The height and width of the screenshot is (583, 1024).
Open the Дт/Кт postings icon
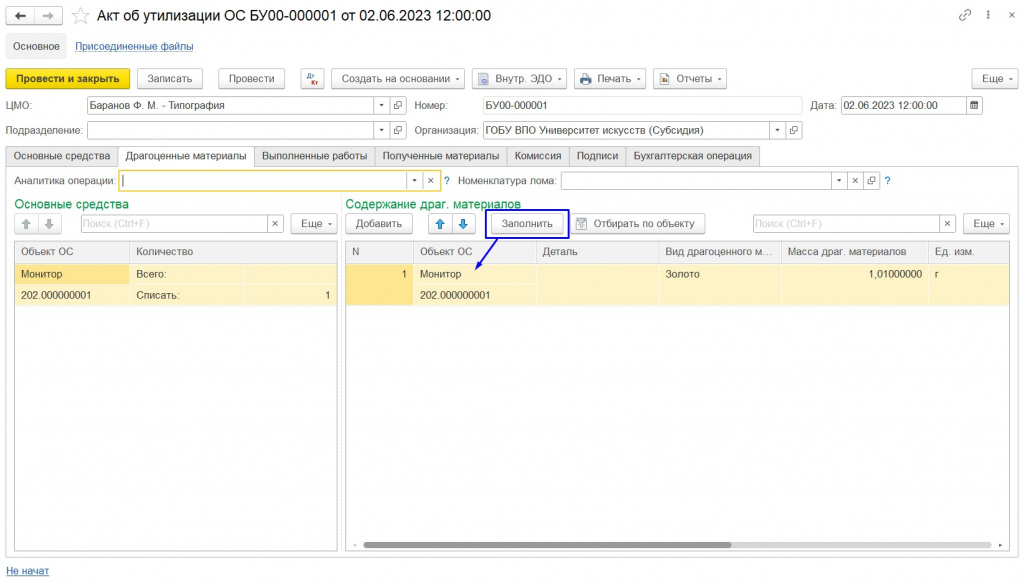click(312, 78)
